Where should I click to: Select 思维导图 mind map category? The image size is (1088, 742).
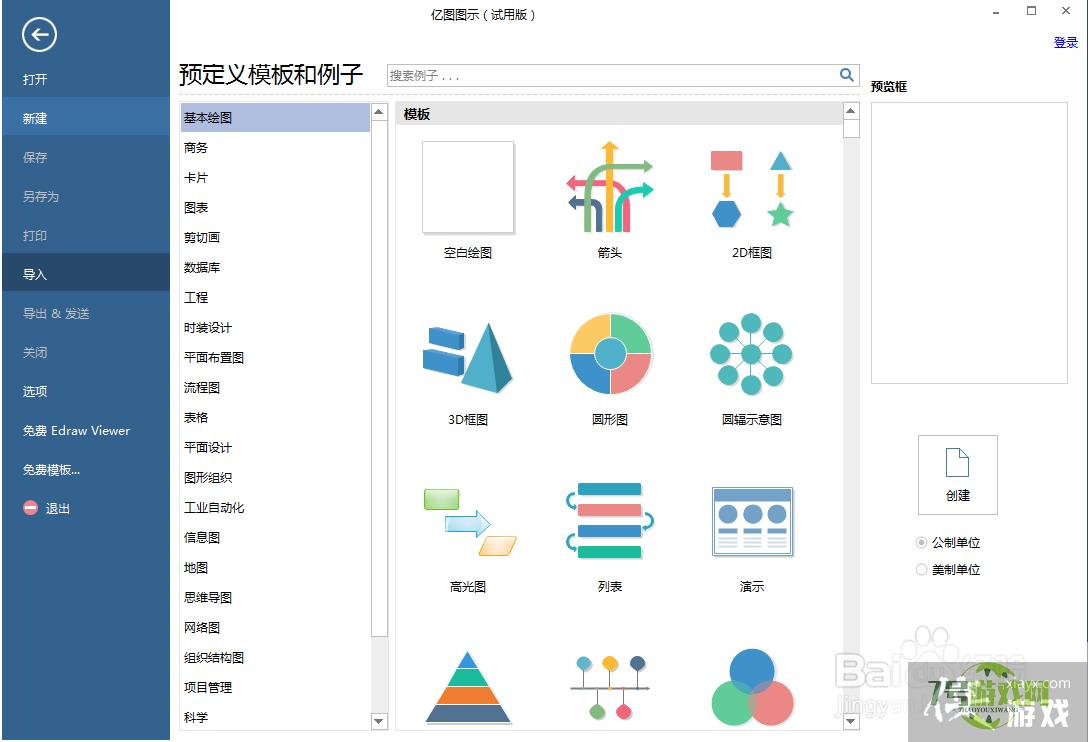pos(275,597)
